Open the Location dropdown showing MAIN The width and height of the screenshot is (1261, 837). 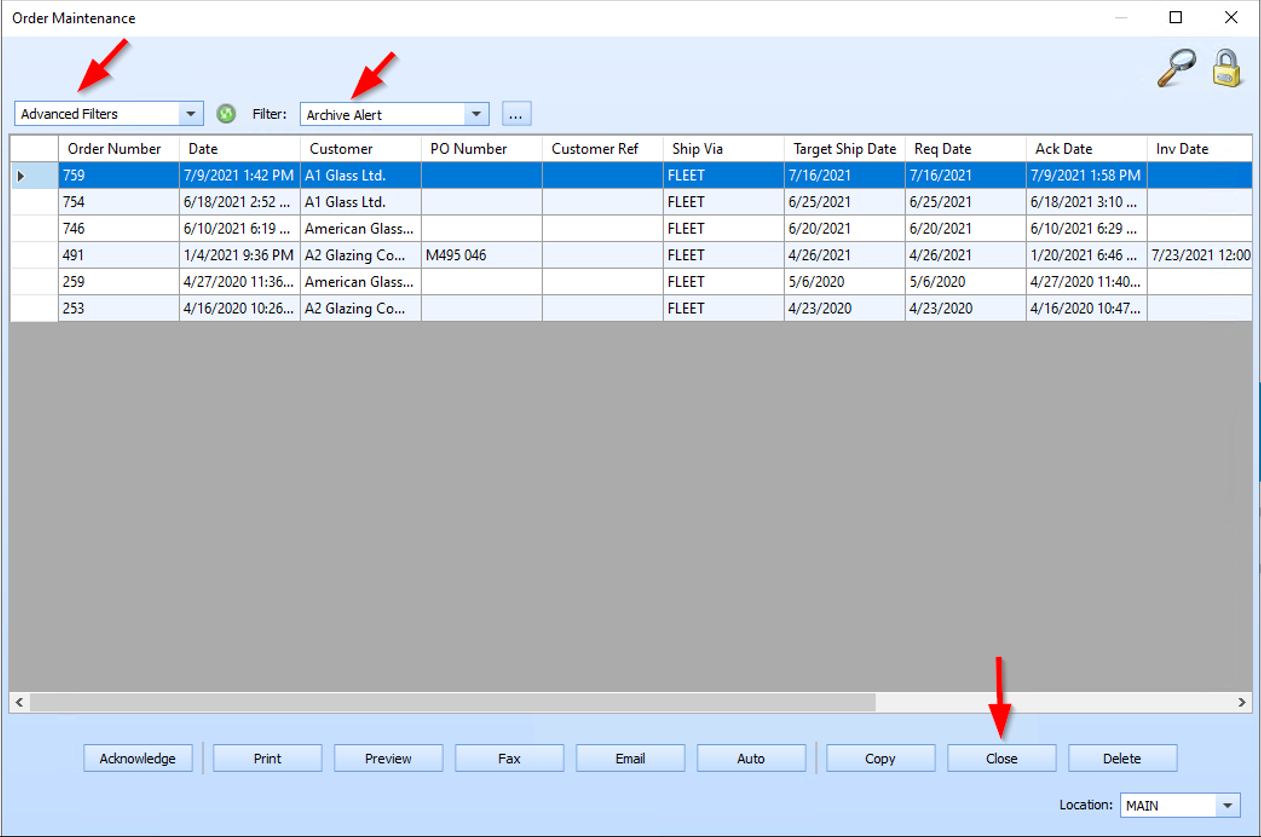pyautogui.click(x=1230, y=804)
